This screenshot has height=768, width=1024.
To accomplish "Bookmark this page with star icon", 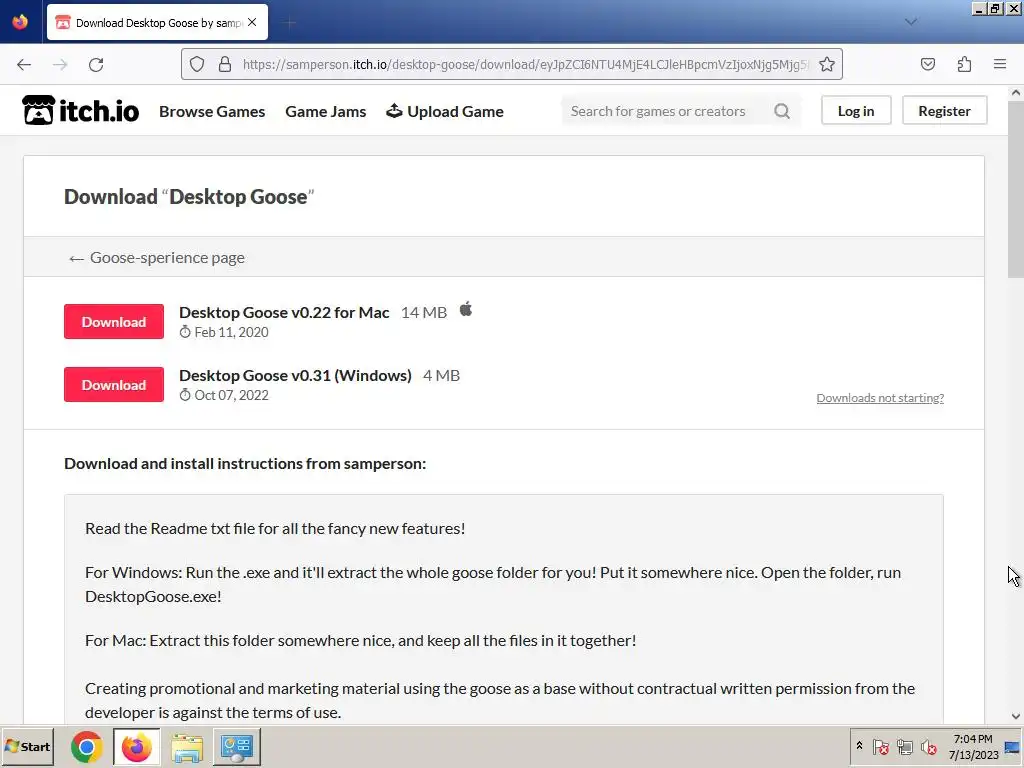I will pos(827,64).
